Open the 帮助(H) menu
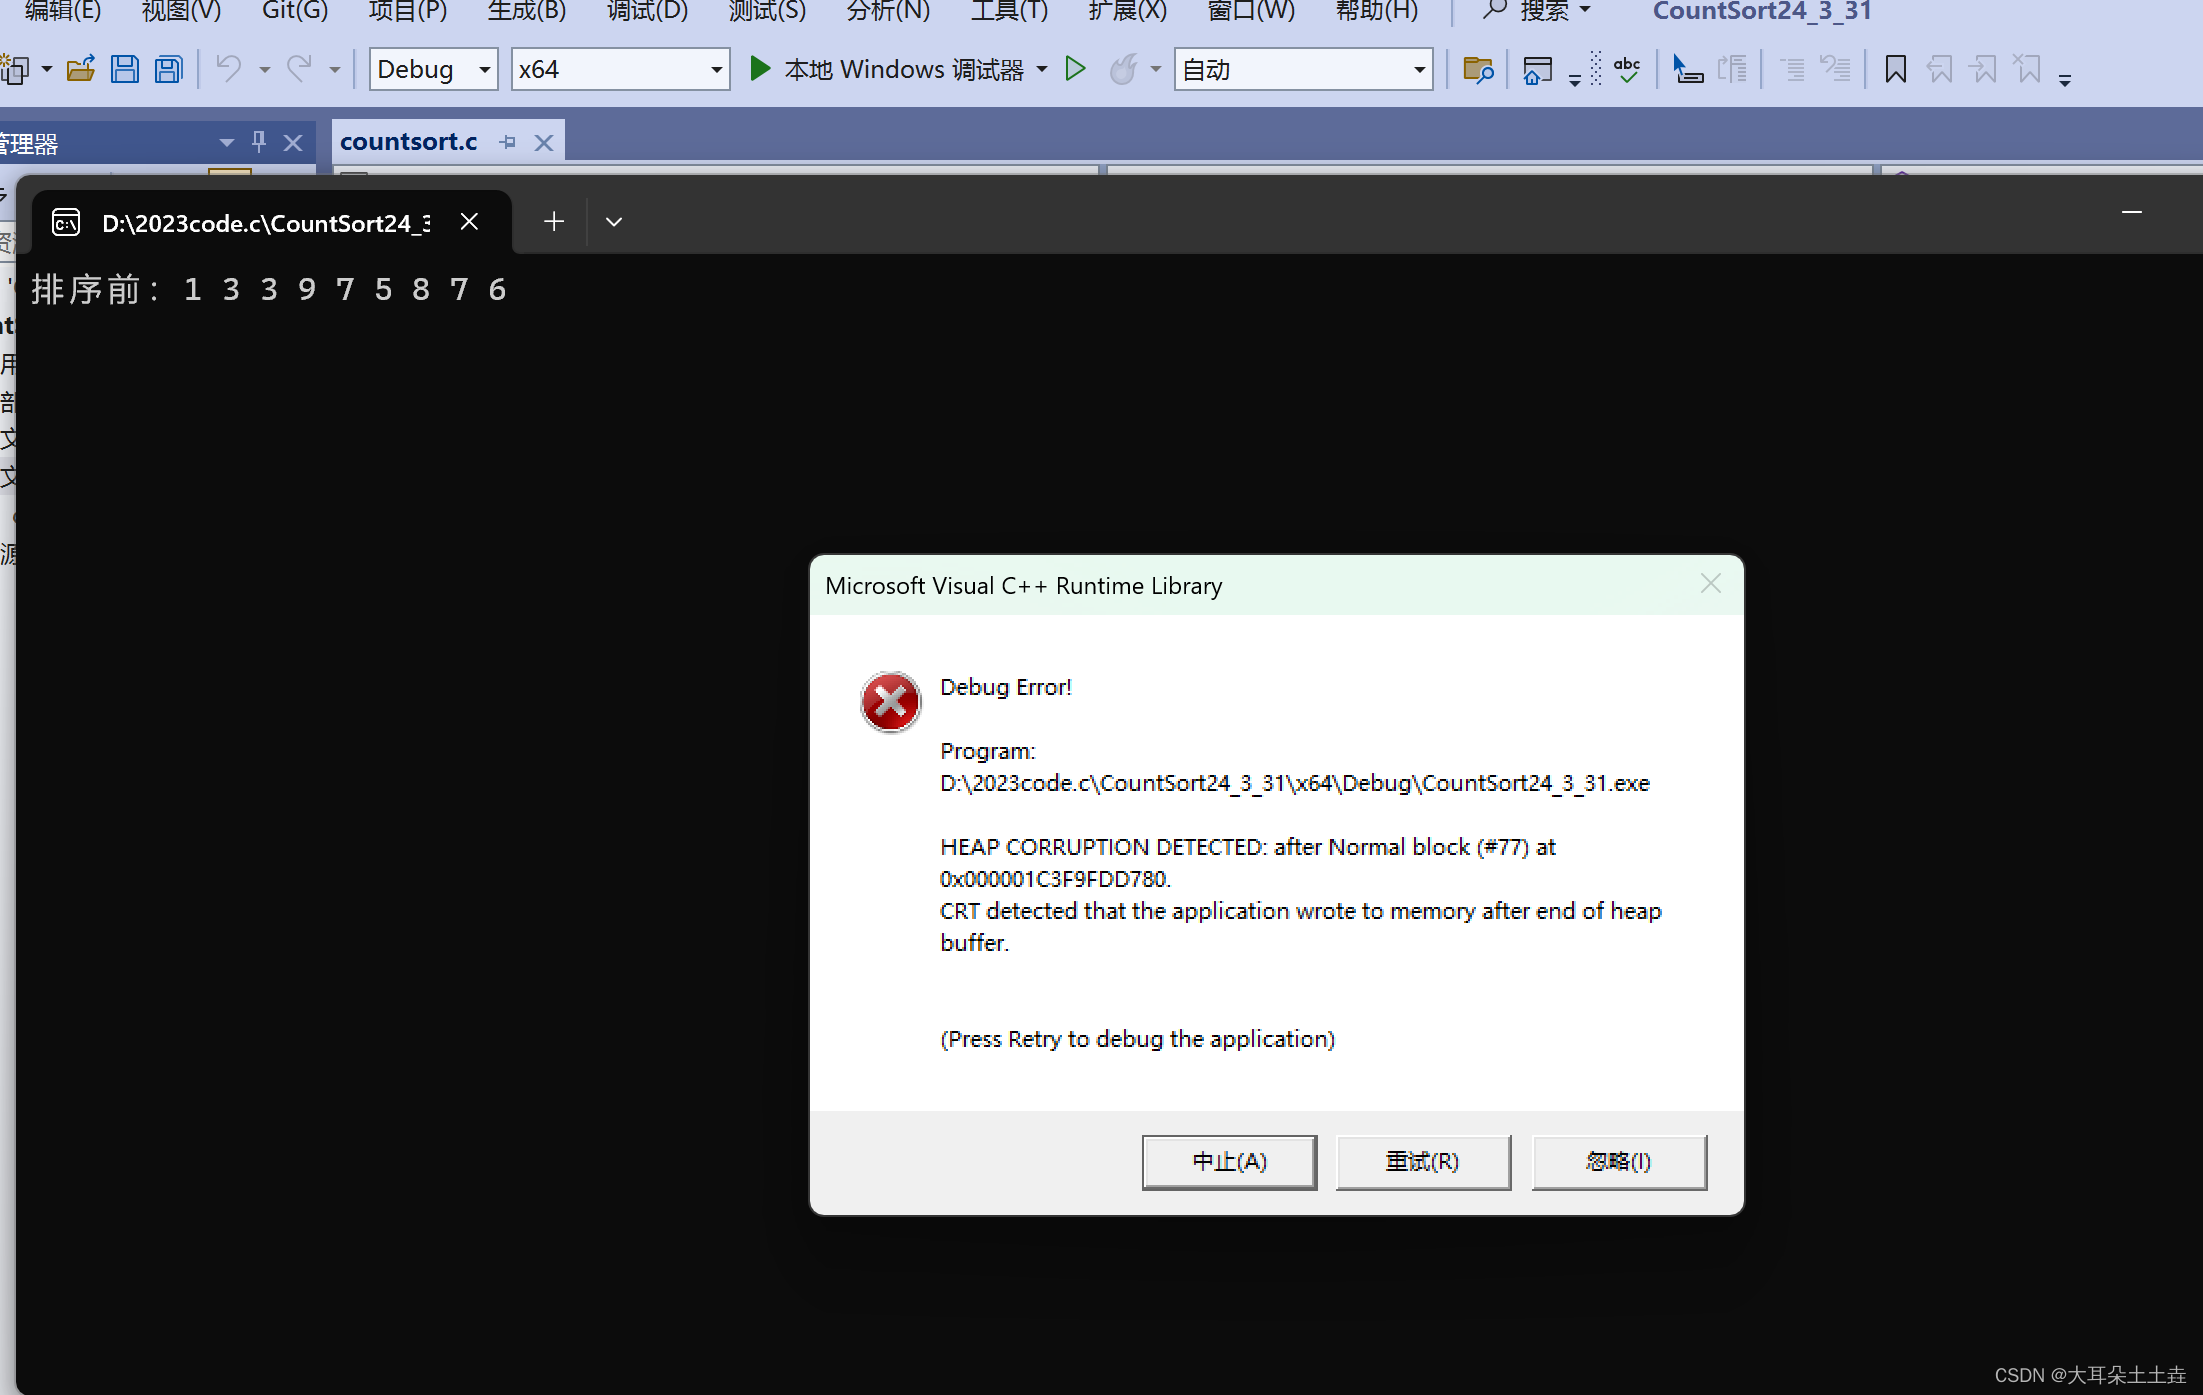 [x=1377, y=11]
